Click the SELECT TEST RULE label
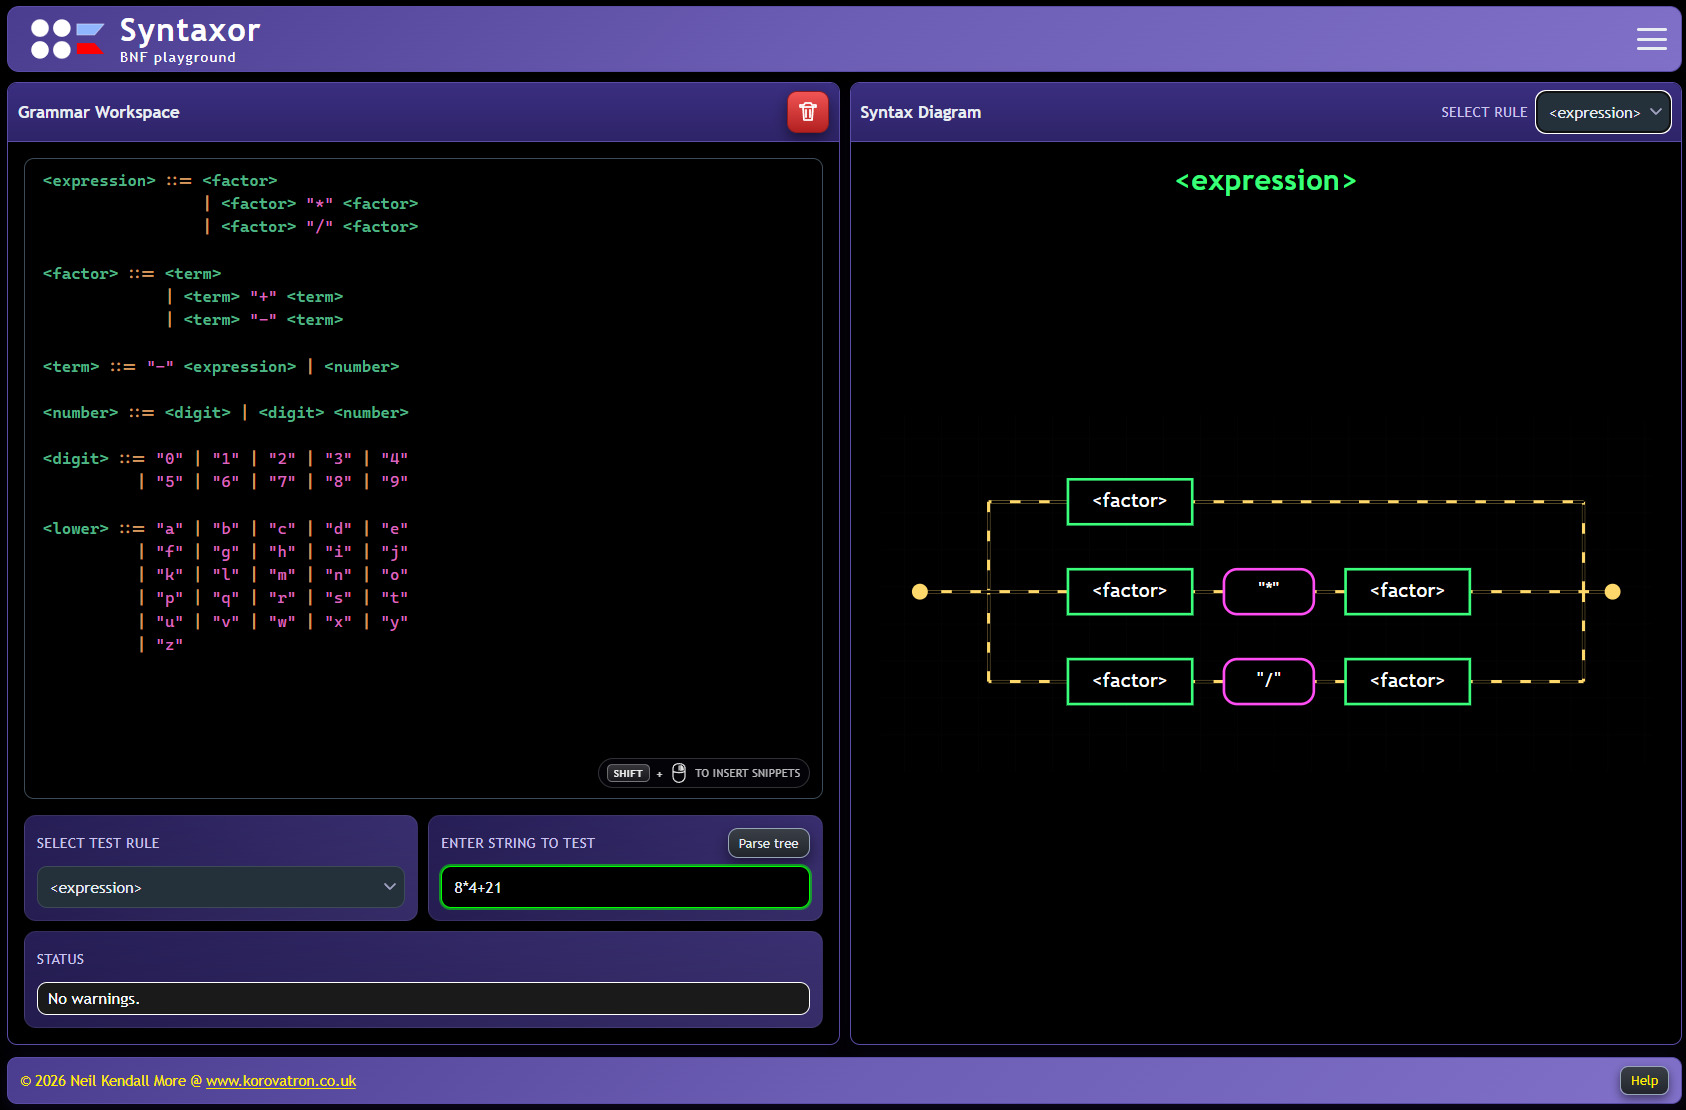1686x1110 pixels. [x=98, y=843]
